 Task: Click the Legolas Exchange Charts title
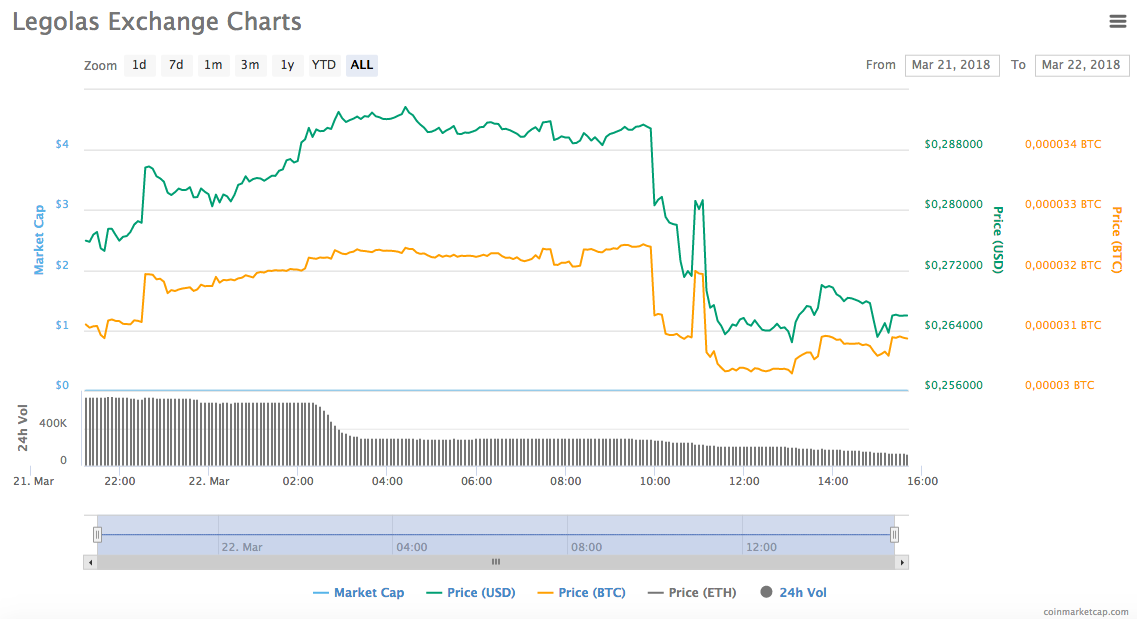157,22
